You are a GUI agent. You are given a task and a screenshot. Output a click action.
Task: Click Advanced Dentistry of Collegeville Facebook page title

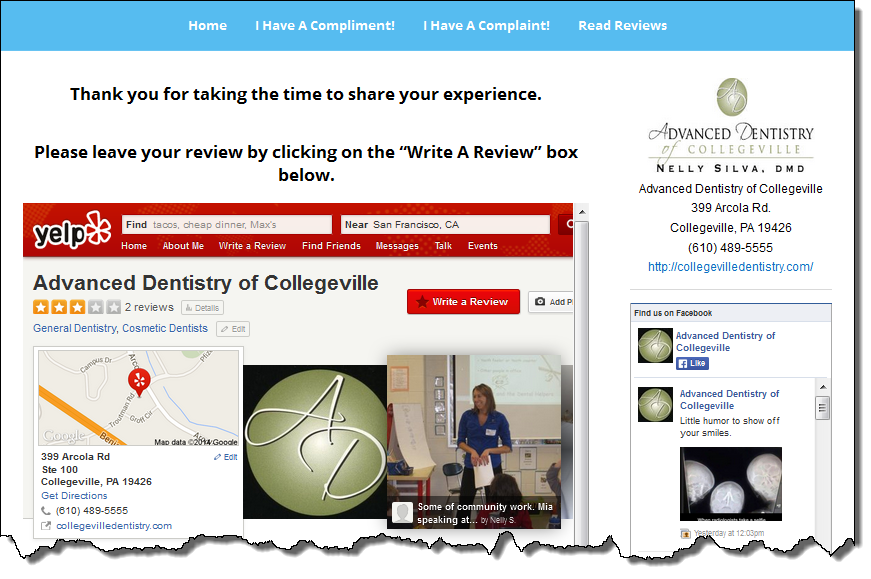coord(725,342)
